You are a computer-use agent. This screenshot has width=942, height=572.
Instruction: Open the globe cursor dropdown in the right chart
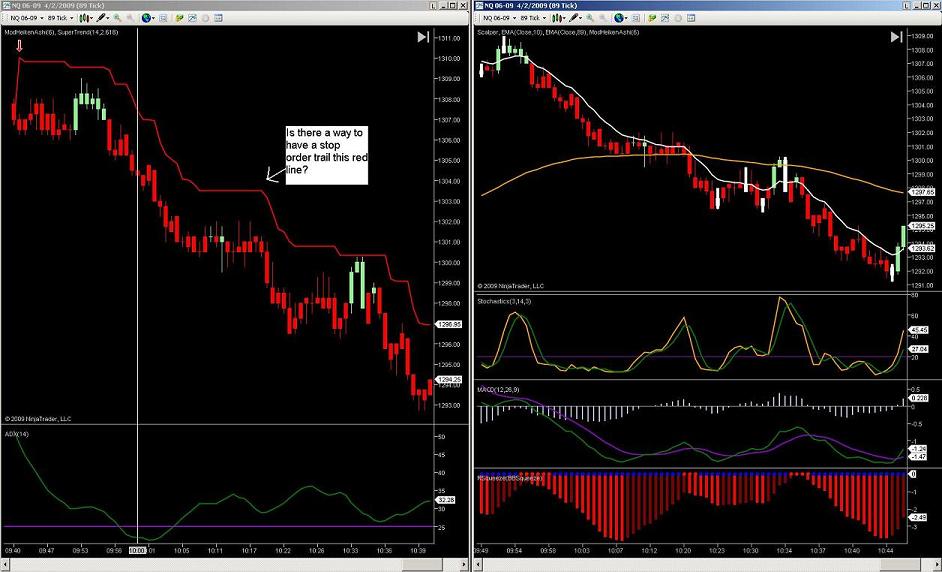click(621, 18)
